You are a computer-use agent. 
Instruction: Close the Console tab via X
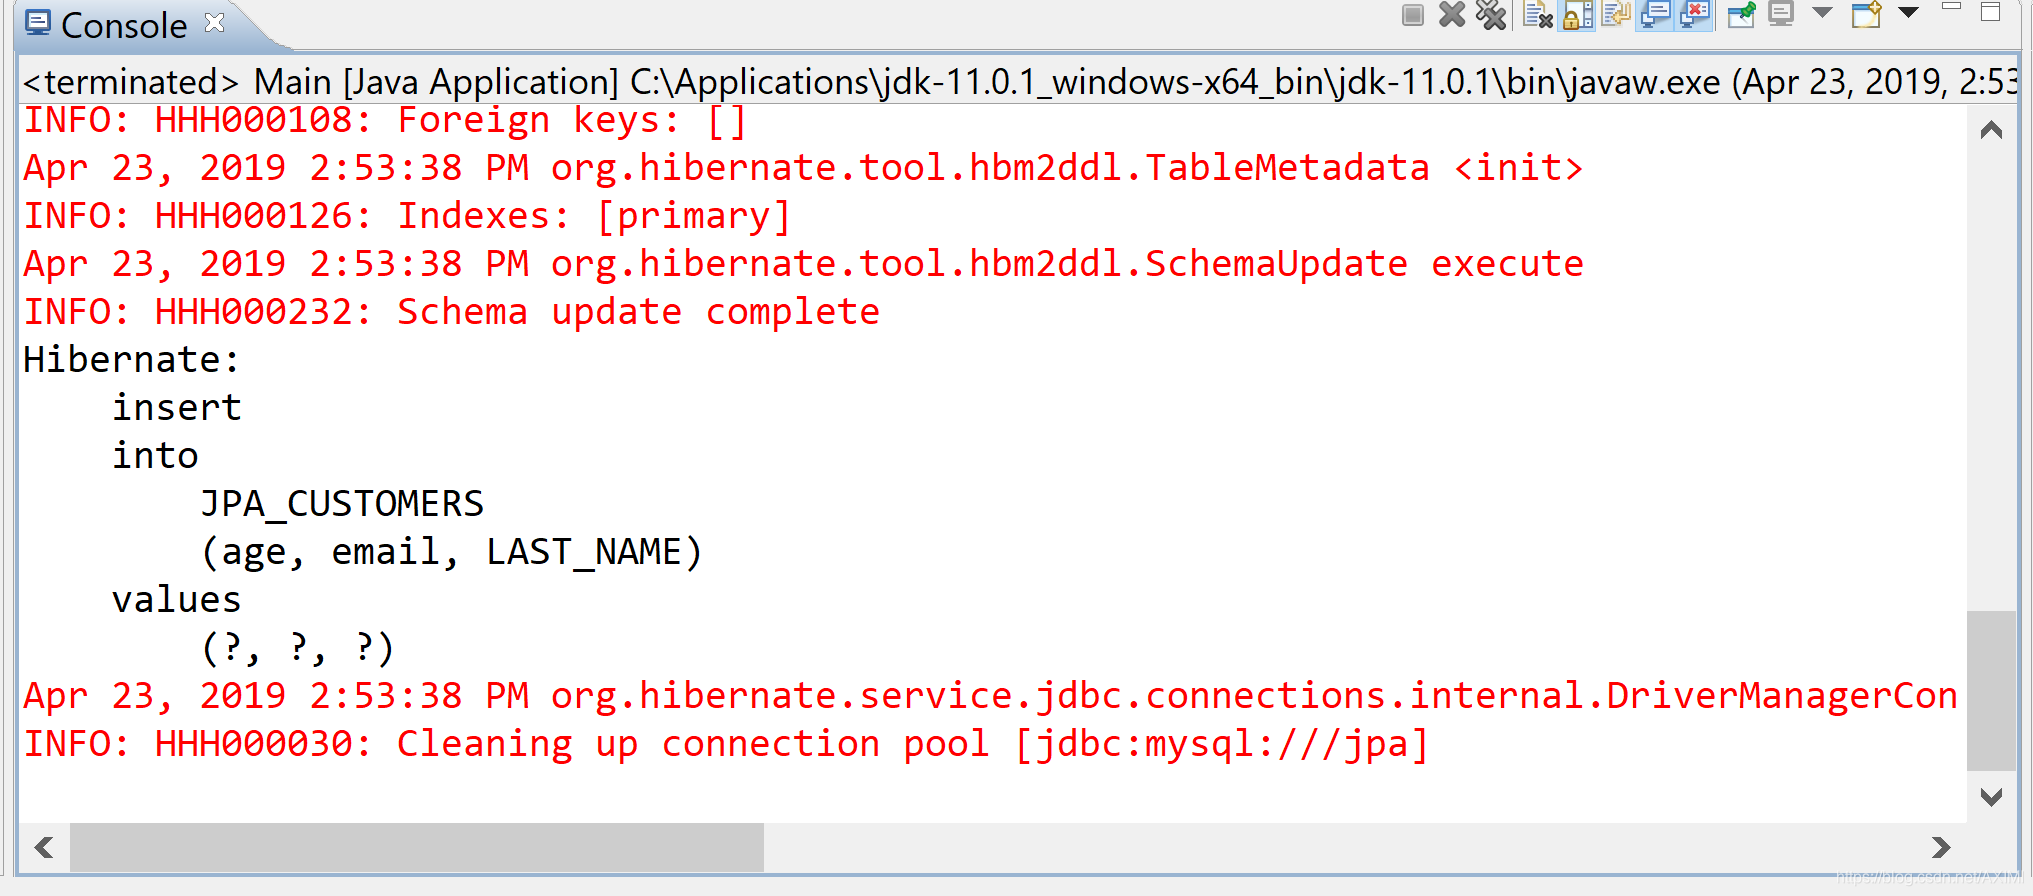click(214, 22)
